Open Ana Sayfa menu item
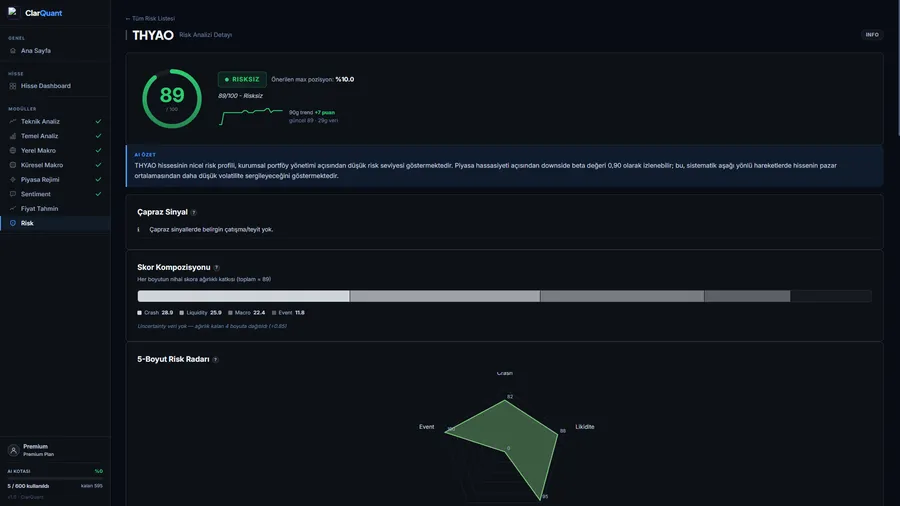Screen dimensions: 900x506 click(55, 50)
